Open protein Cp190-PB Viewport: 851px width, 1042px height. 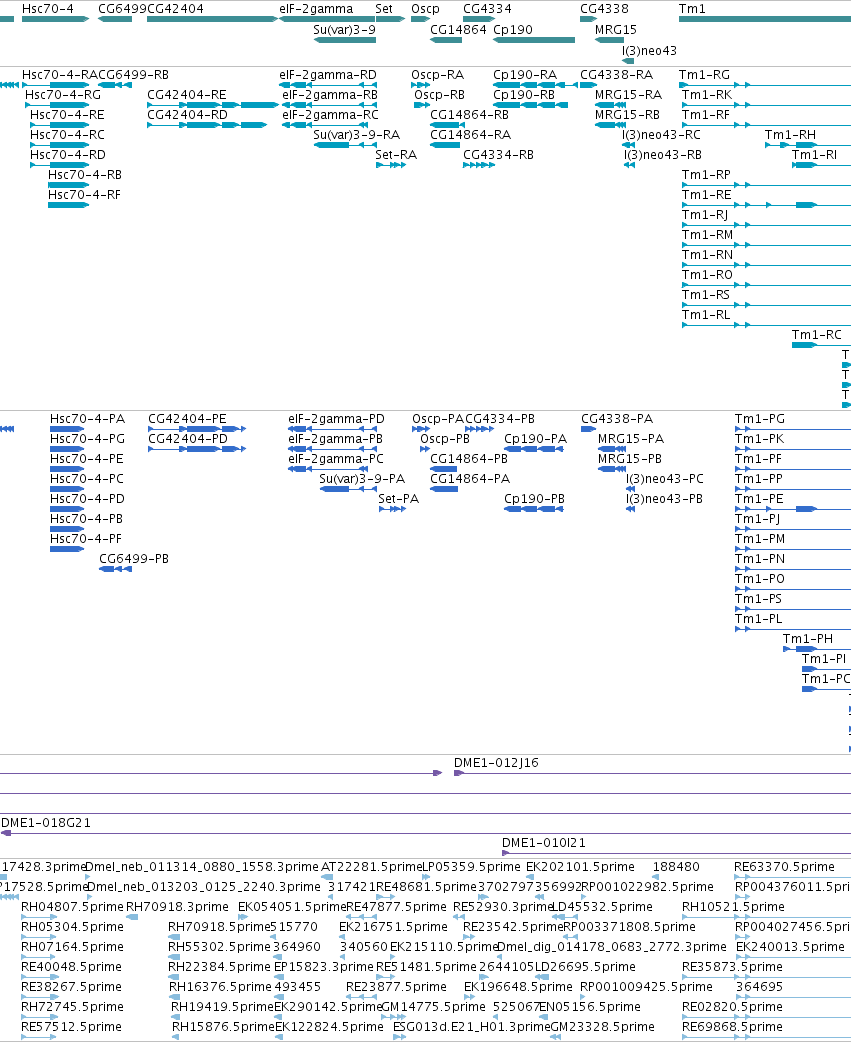tap(535, 499)
